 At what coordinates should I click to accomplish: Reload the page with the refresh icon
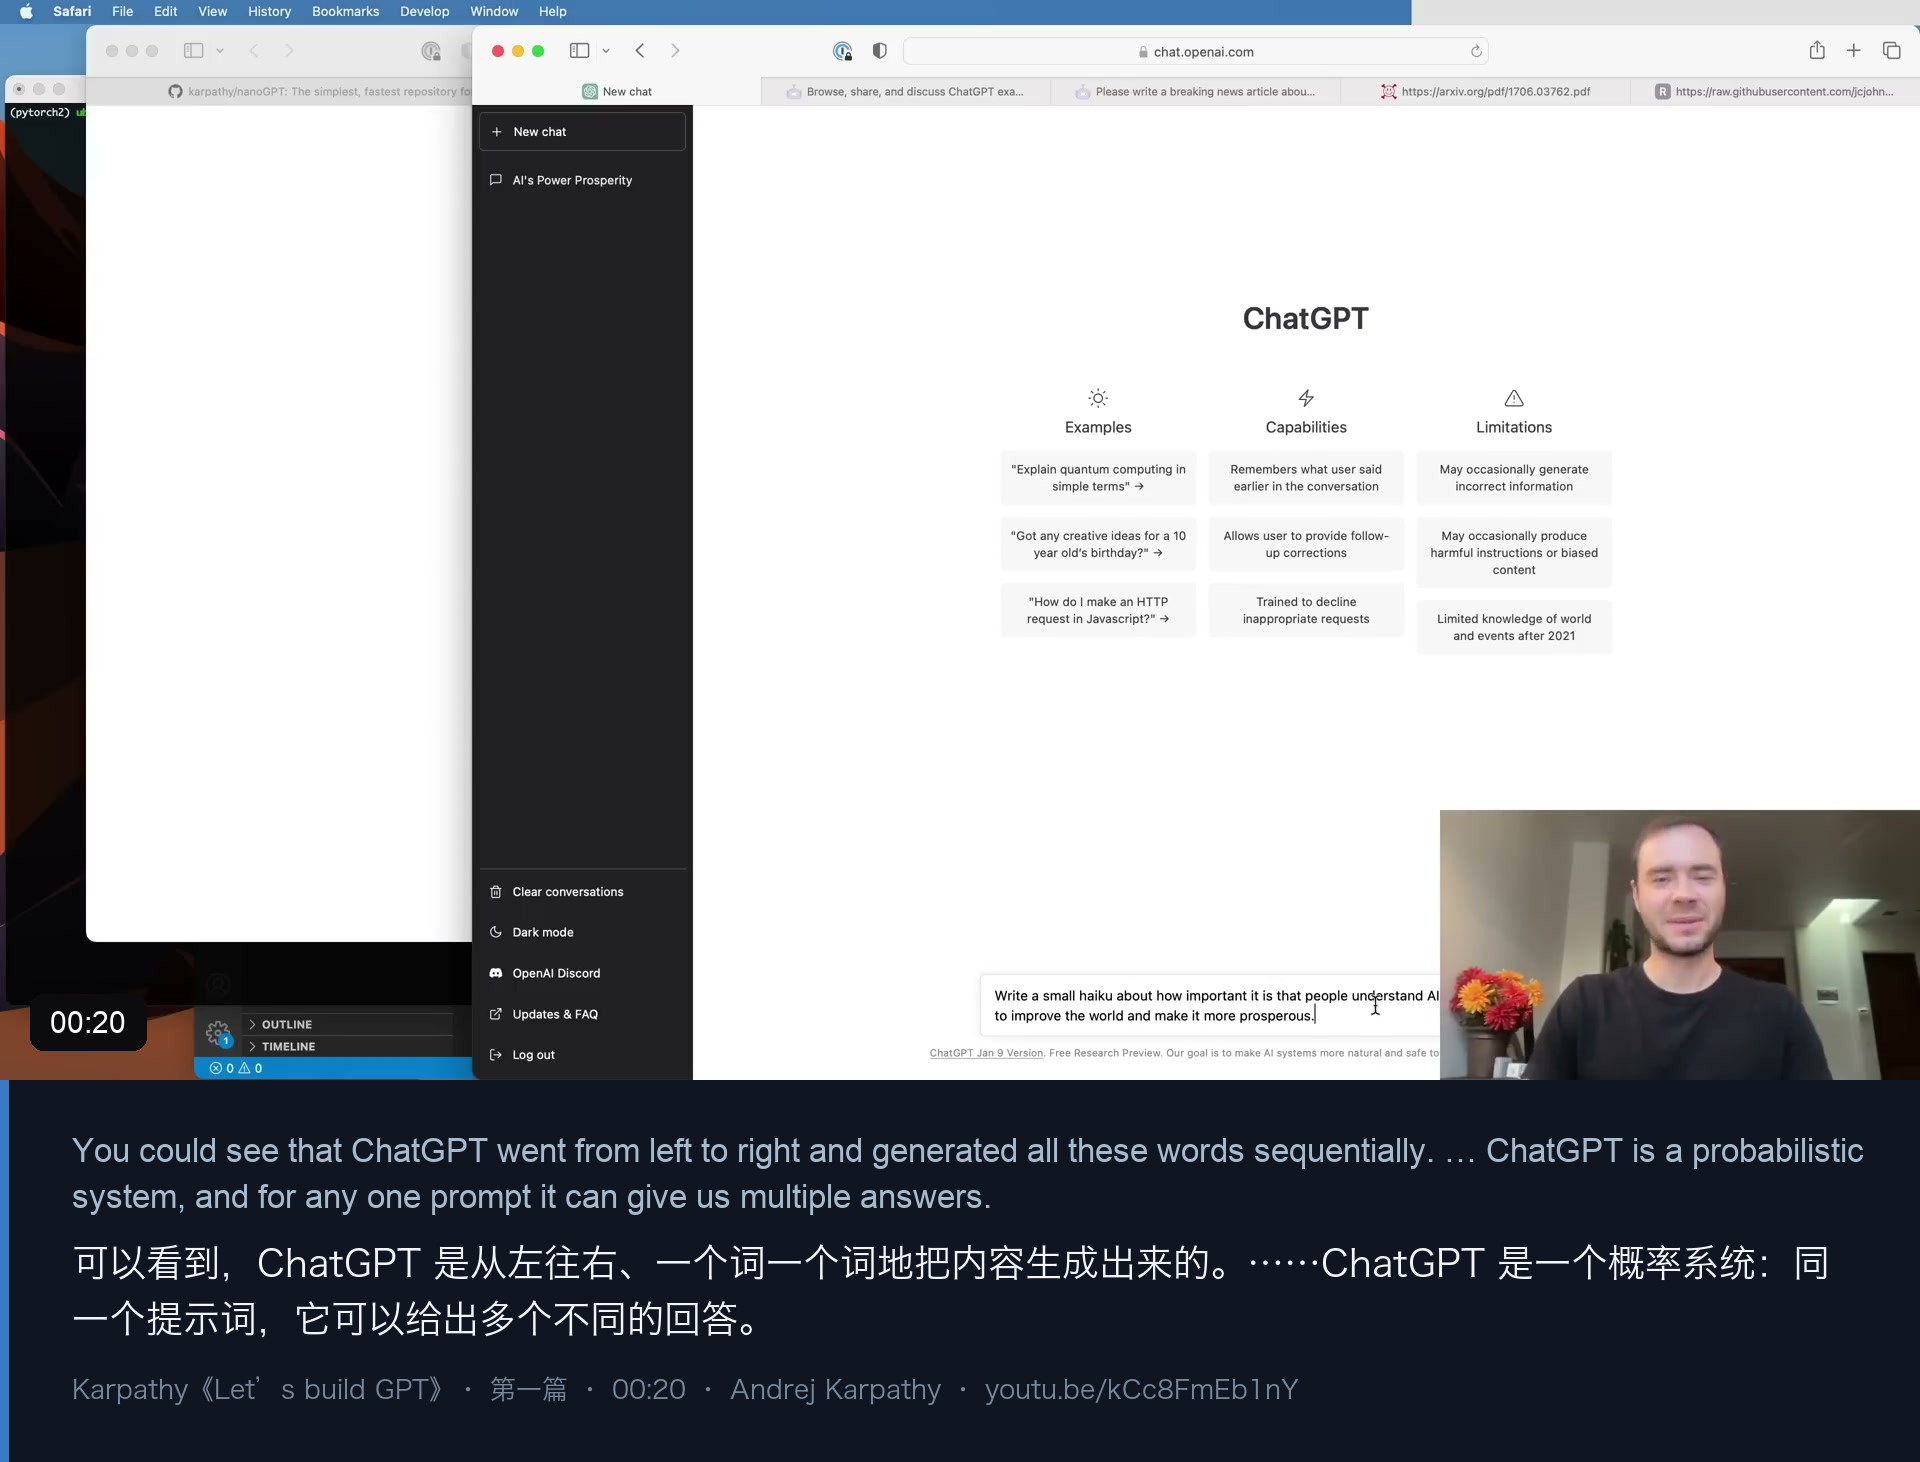click(x=1476, y=52)
